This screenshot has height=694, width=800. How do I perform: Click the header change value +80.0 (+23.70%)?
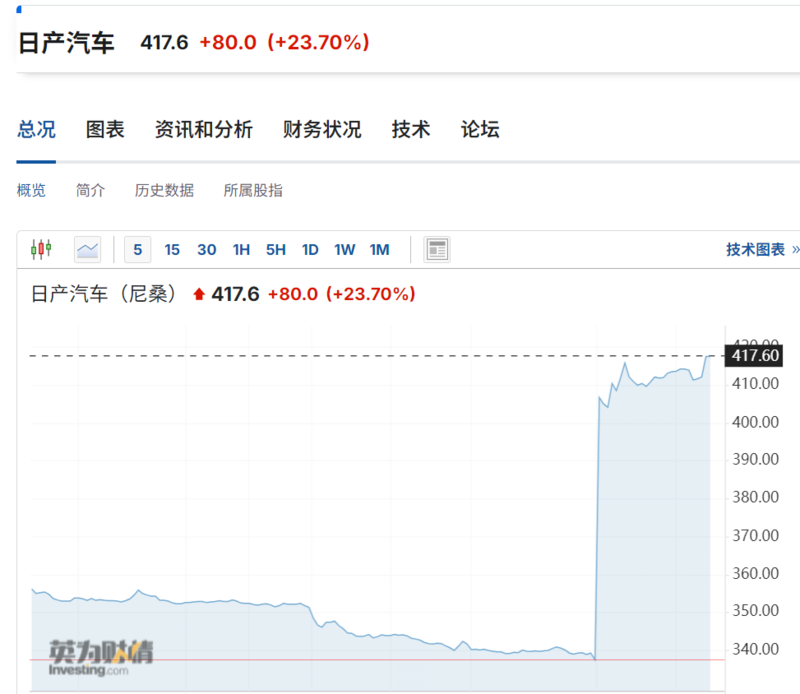(x=284, y=42)
